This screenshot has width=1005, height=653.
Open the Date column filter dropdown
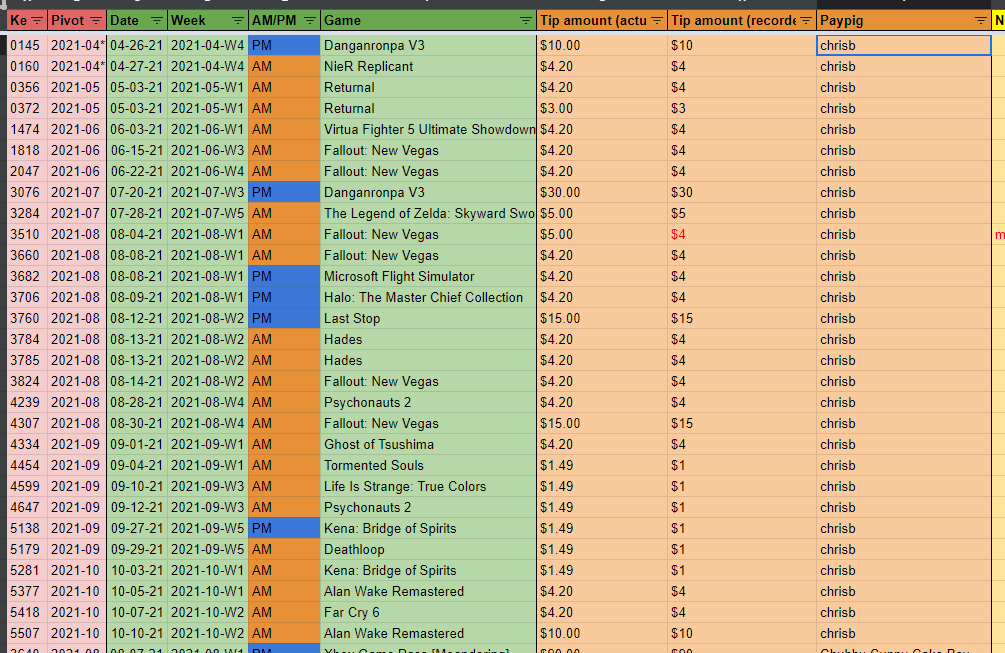point(156,21)
